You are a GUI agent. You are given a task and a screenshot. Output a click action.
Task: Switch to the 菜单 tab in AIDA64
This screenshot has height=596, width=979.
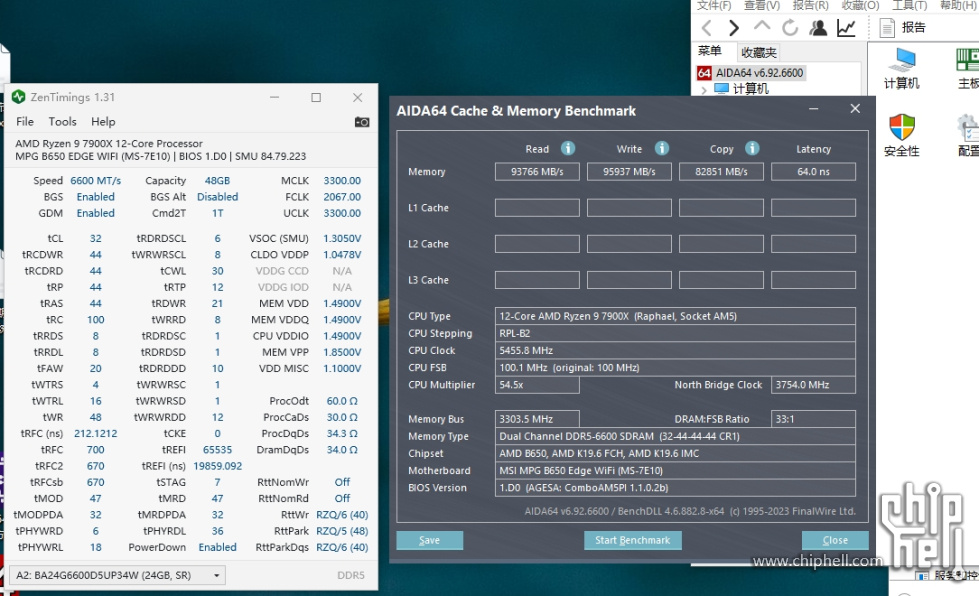point(710,51)
